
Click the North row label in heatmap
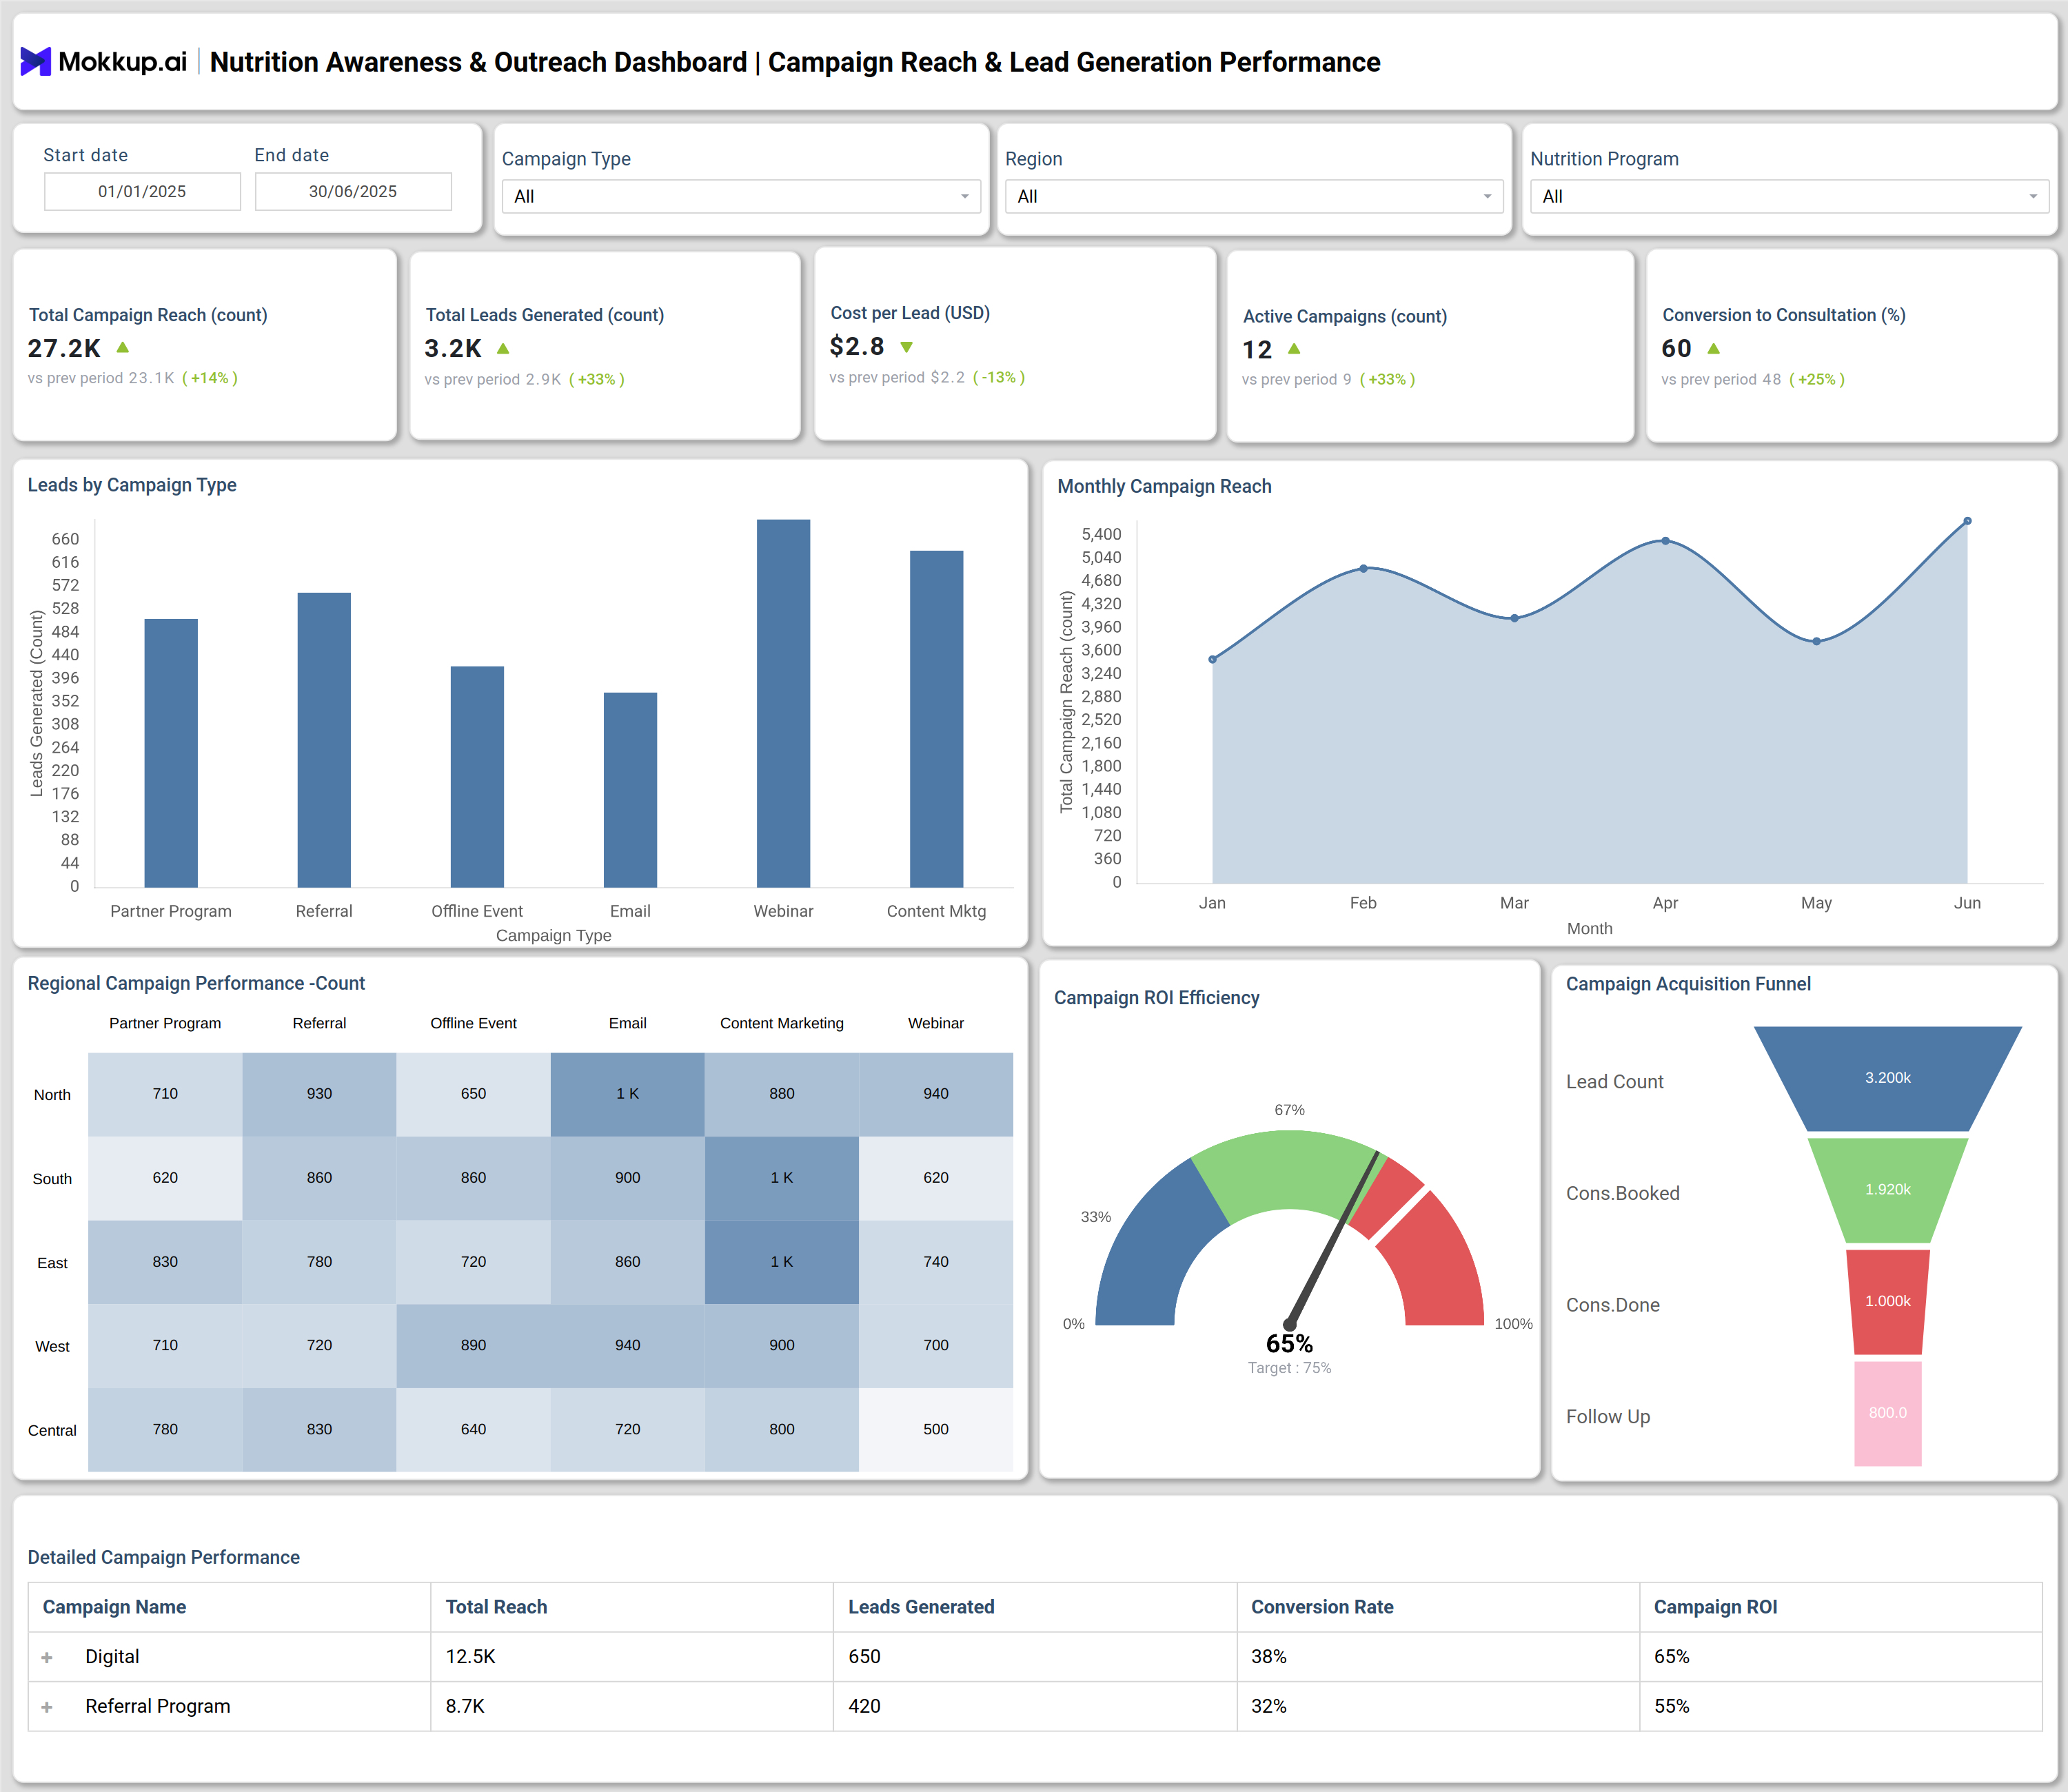[x=52, y=1095]
